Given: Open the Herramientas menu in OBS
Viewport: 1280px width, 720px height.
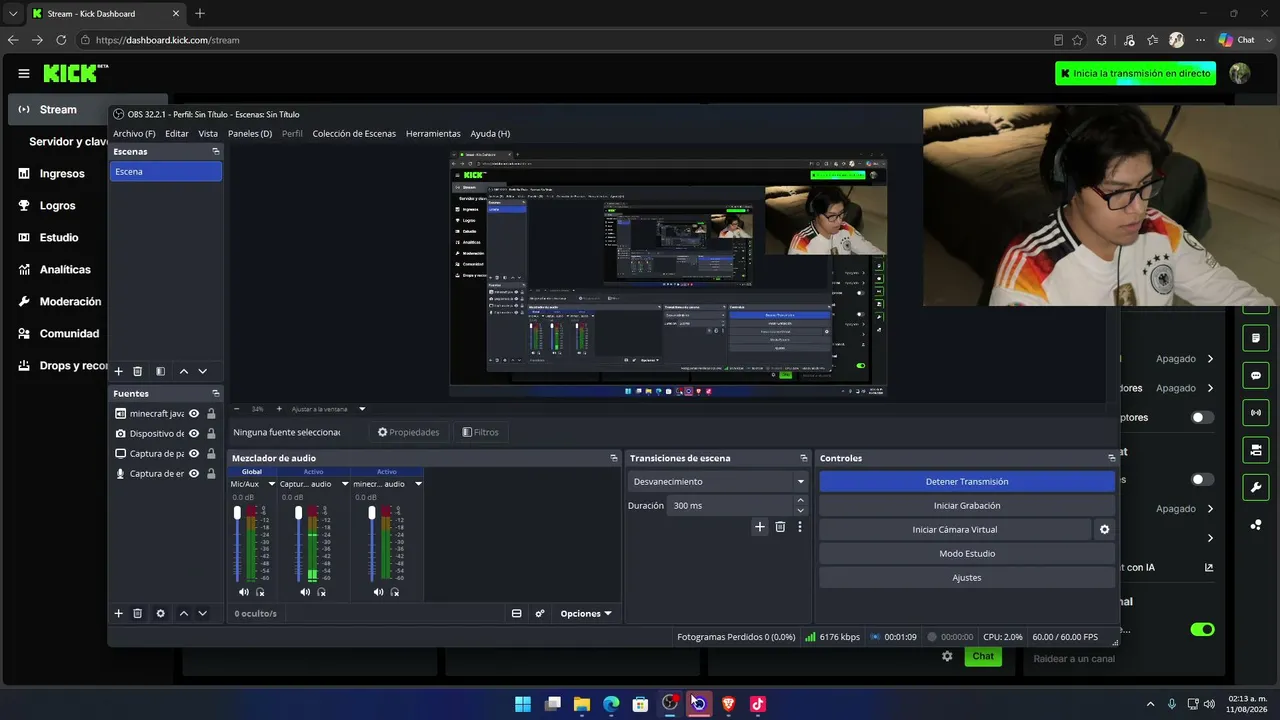Looking at the screenshot, I should [433, 134].
